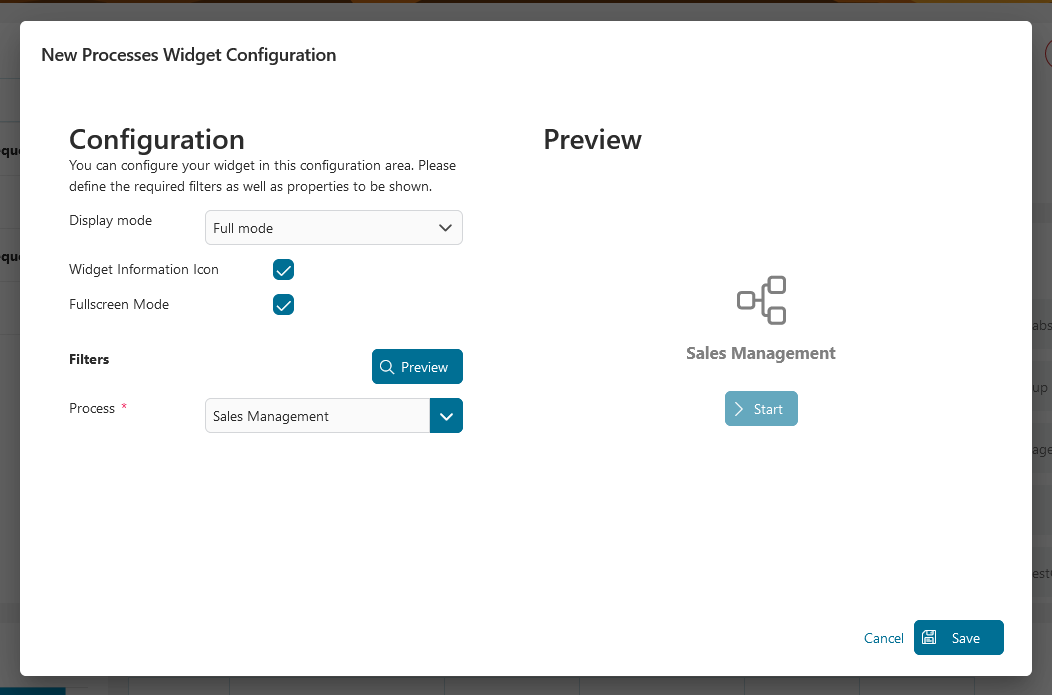Expand the Process dropdown arrow button
Image resolution: width=1052 pixels, height=695 pixels.
click(446, 416)
